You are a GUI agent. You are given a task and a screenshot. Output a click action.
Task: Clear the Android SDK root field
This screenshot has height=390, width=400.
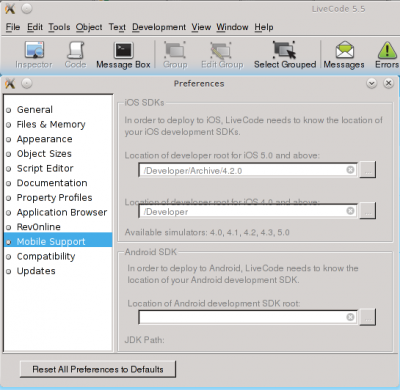[x=350, y=317]
